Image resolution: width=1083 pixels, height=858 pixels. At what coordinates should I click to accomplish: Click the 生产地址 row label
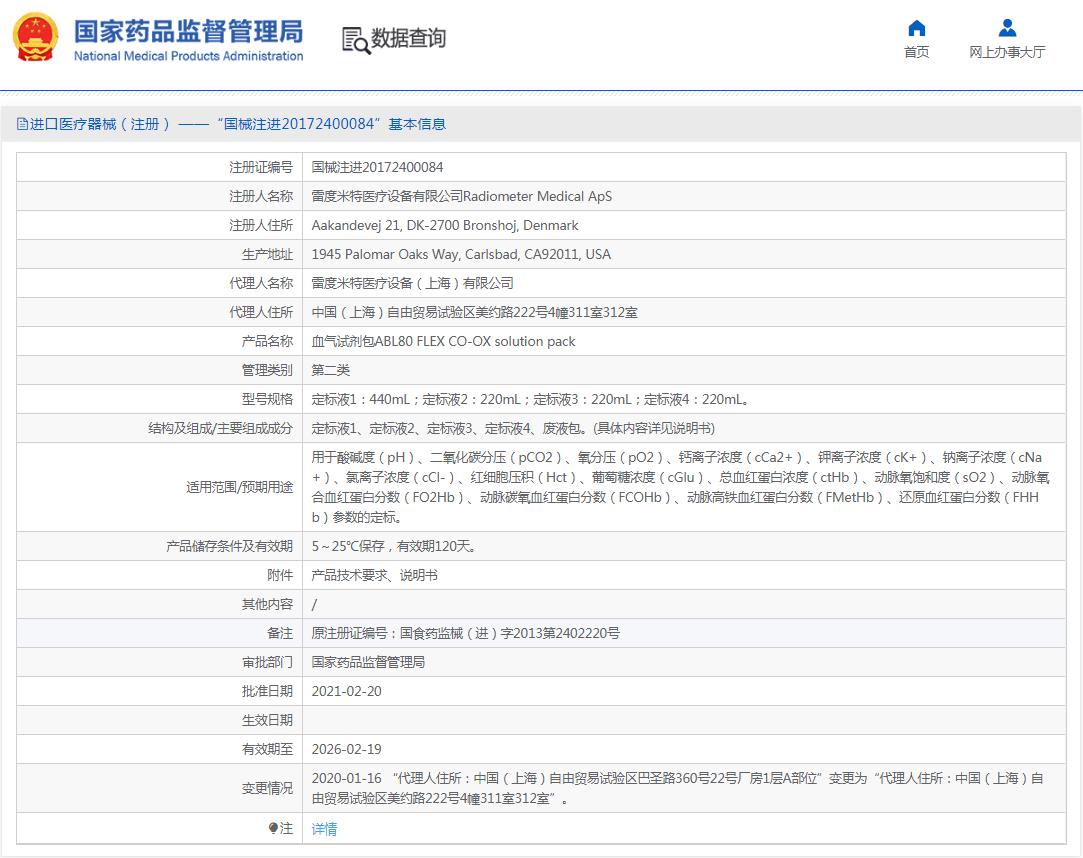point(267,254)
